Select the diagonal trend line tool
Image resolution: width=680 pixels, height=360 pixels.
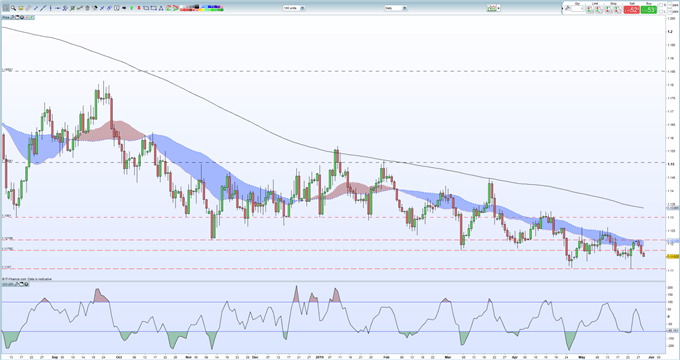click(x=43, y=8)
